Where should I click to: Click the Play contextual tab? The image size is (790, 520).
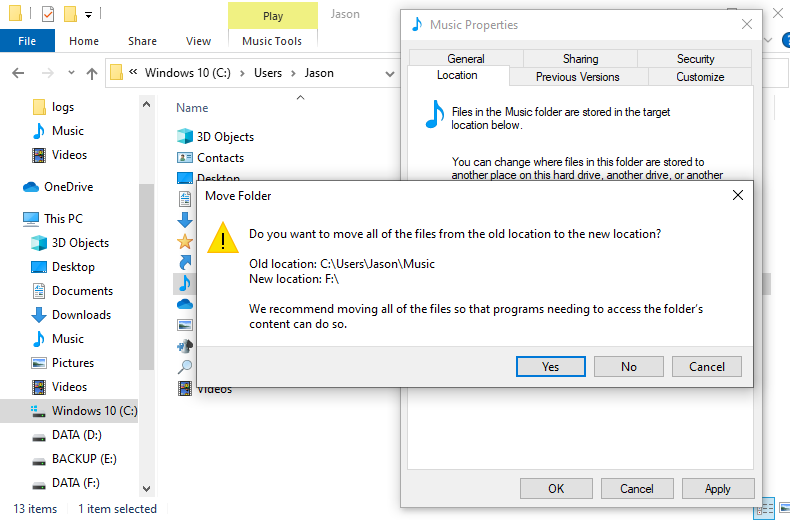(273, 16)
